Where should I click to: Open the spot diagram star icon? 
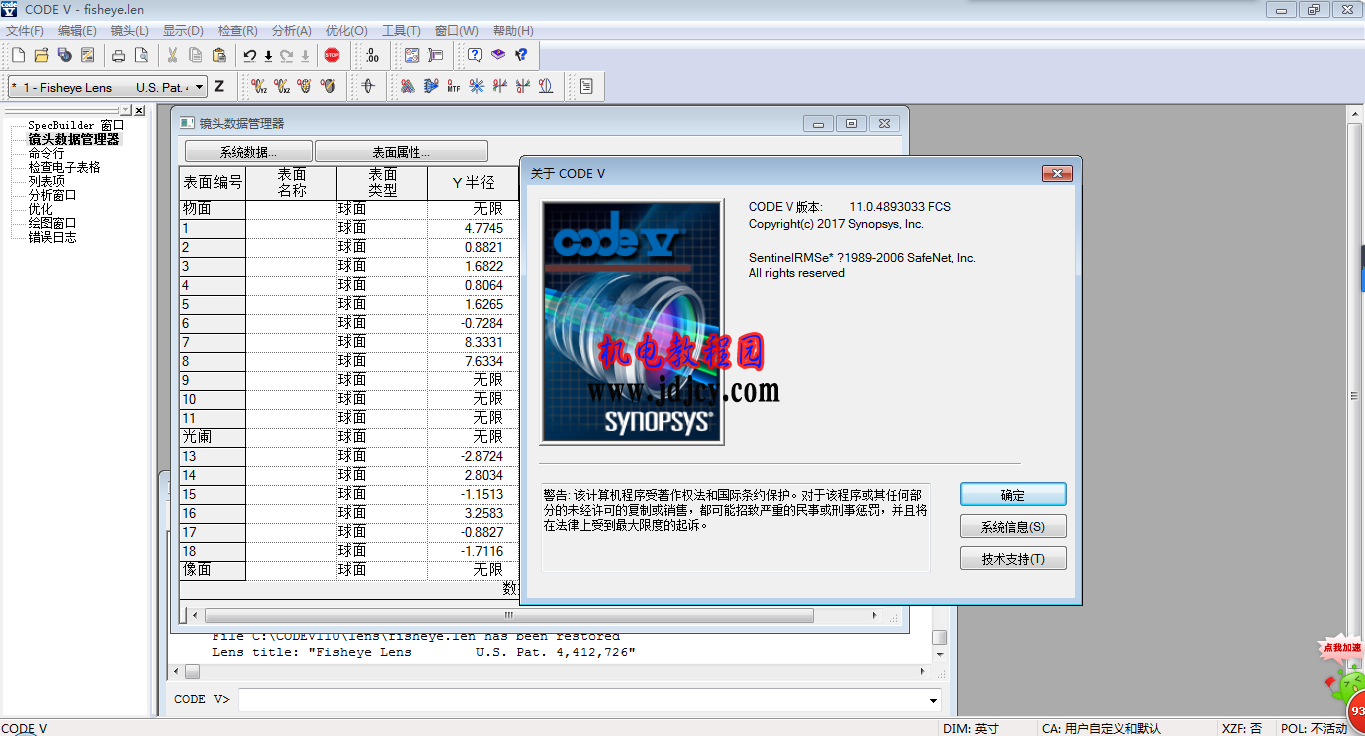coord(476,87)
